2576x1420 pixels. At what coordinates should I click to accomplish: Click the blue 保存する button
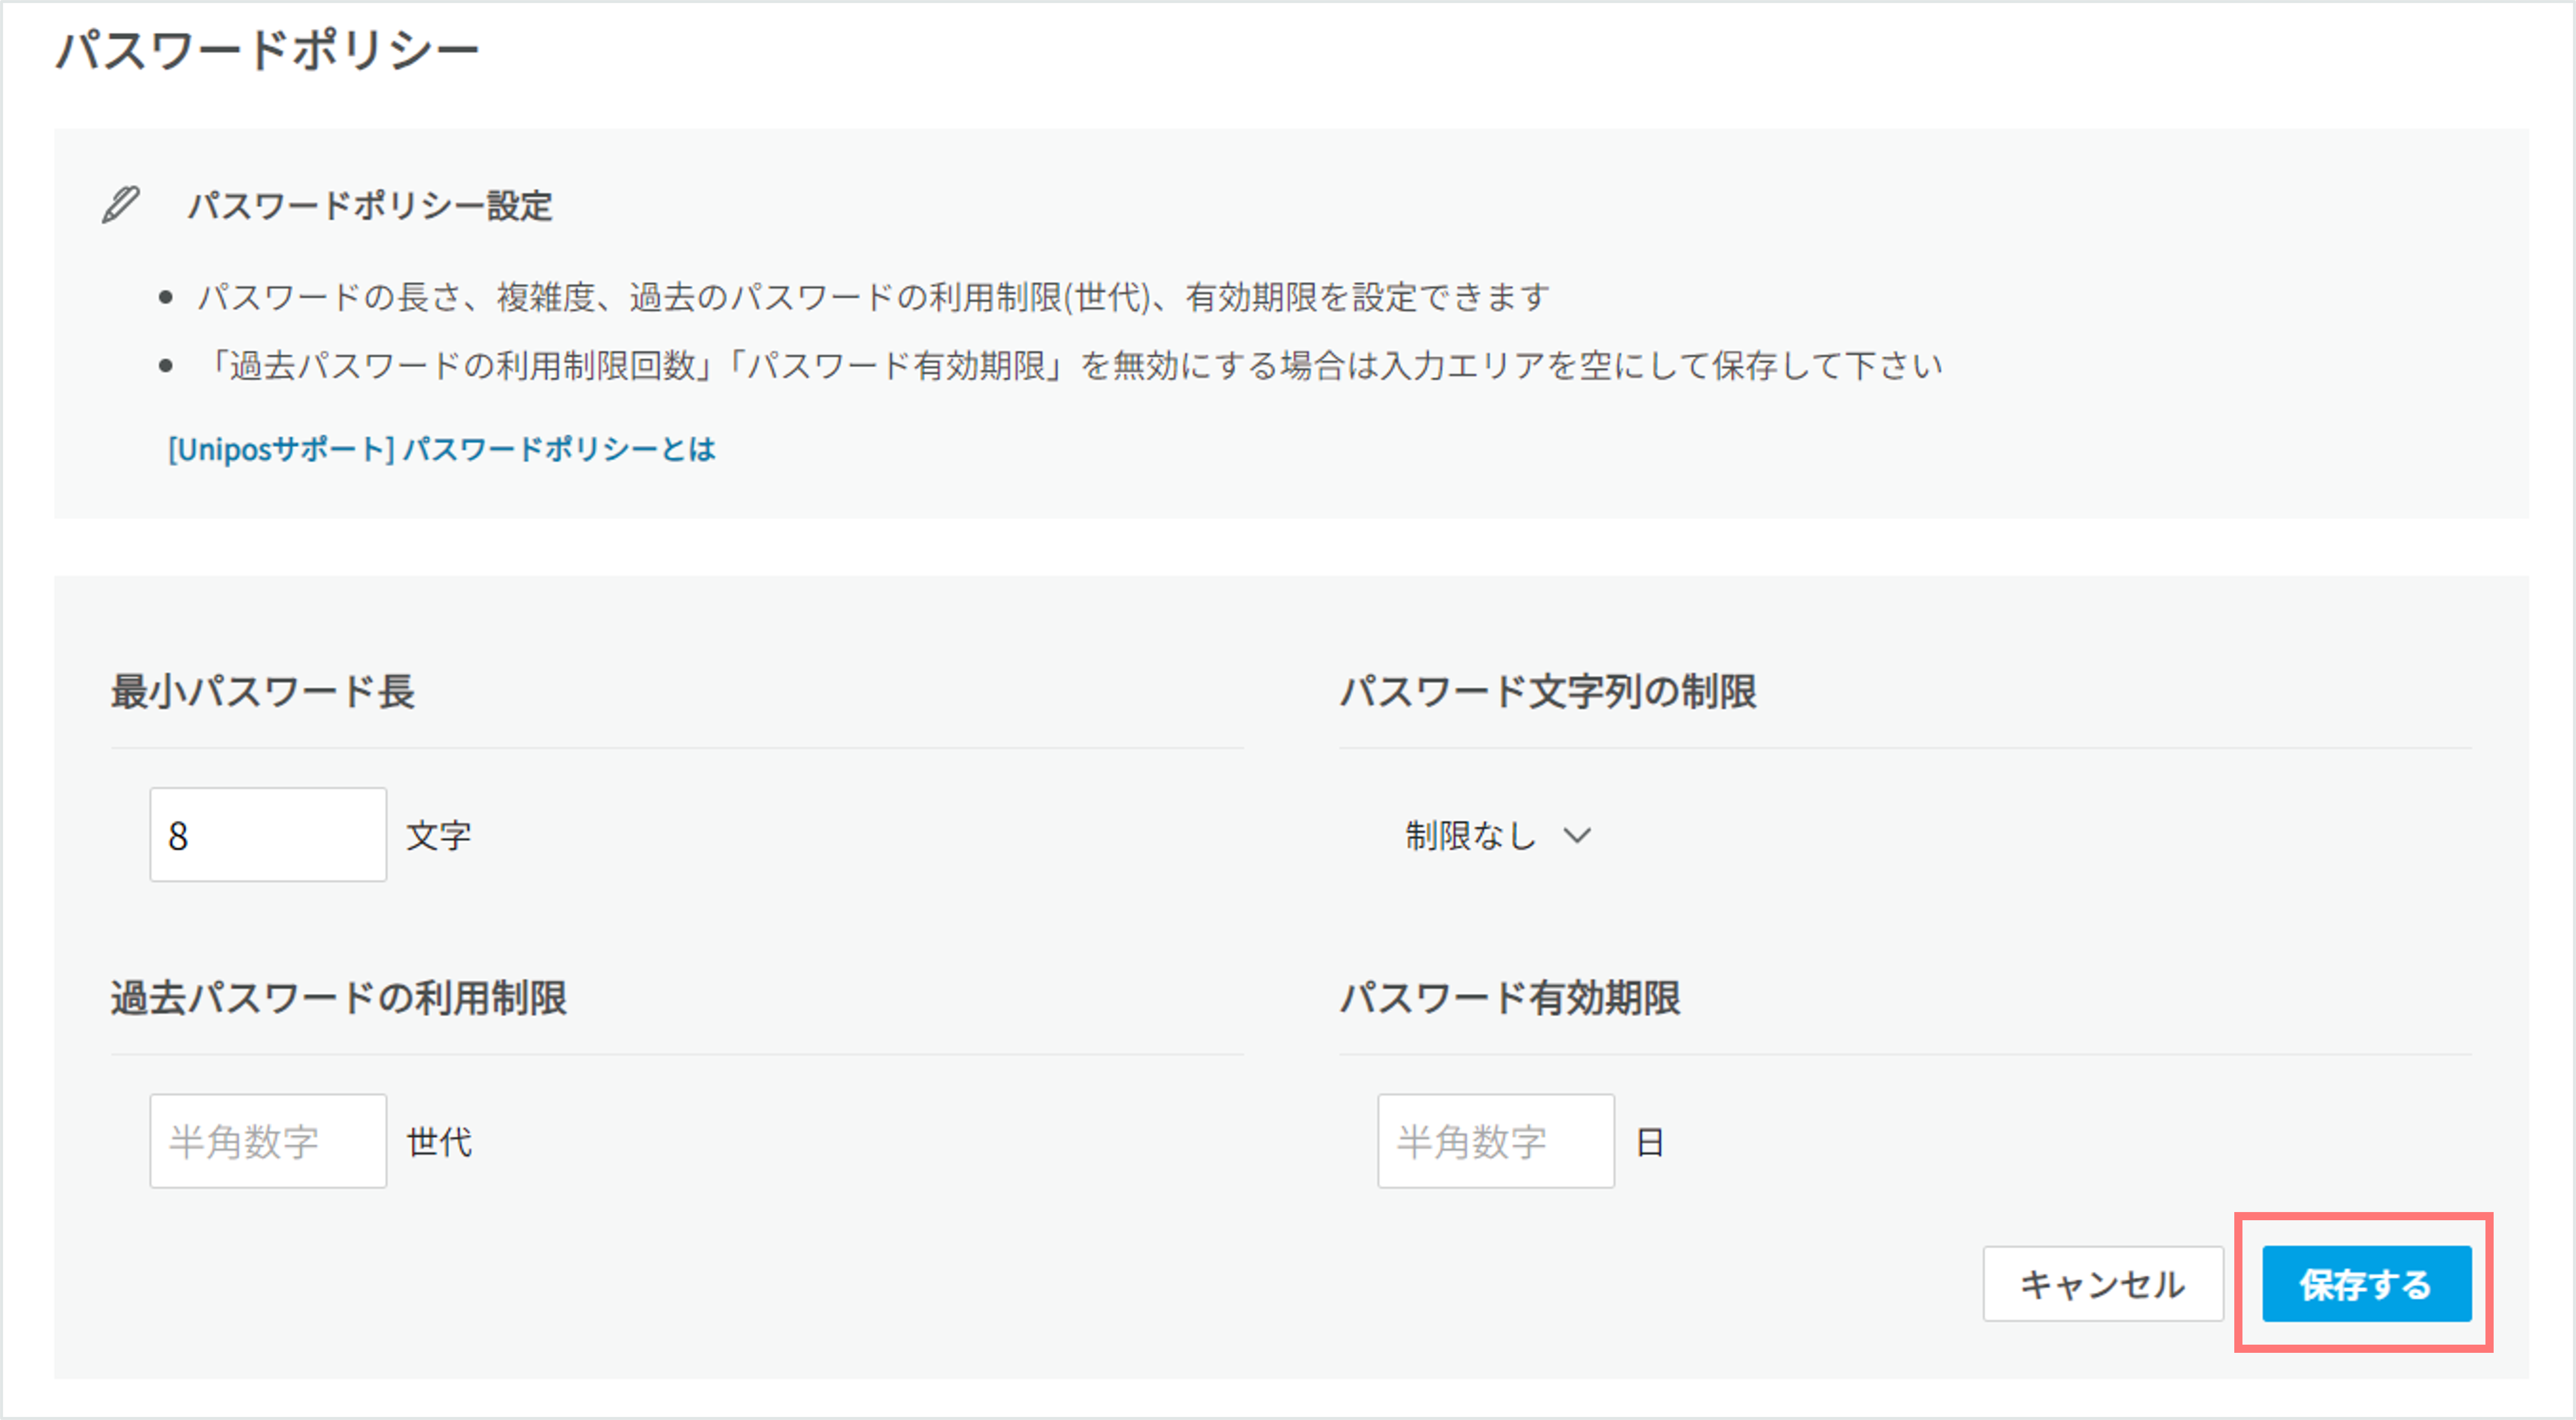click(x=2366, y=1284)
